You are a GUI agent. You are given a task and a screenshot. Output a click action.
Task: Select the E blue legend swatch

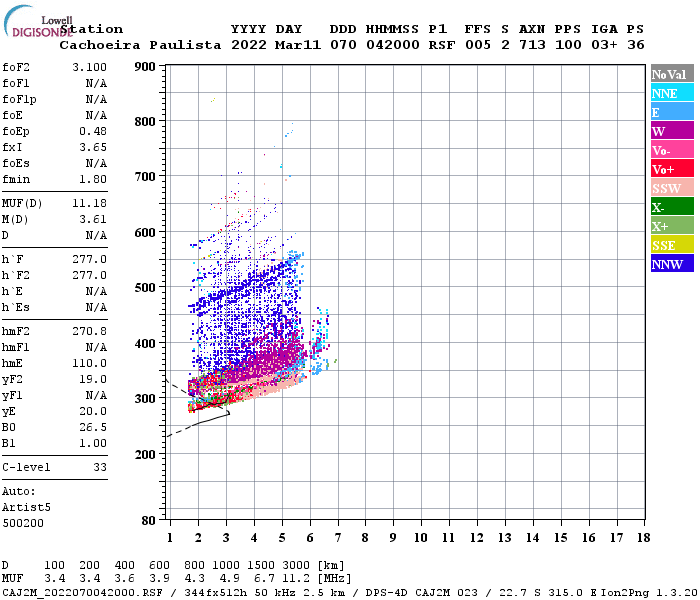(672, 112)
